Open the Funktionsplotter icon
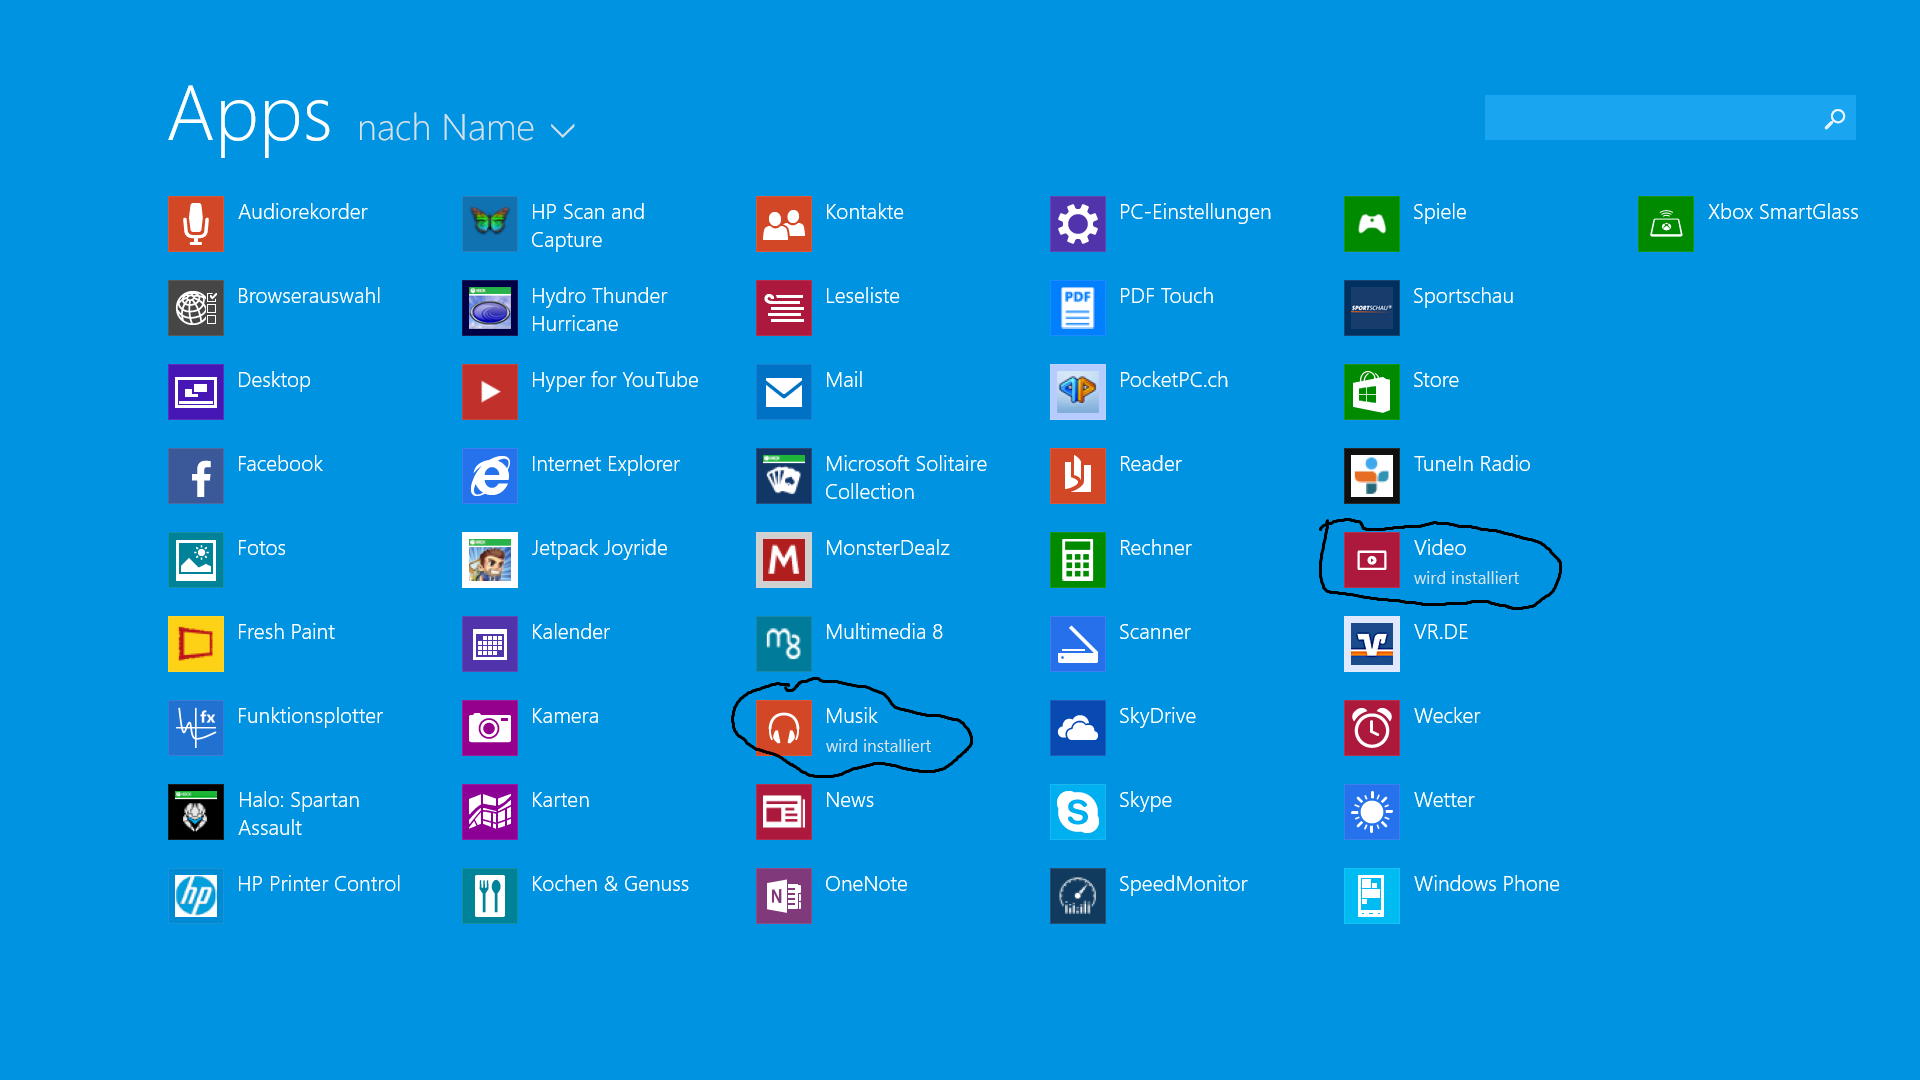This screenshot has height=1080, width=1920. 196,728
